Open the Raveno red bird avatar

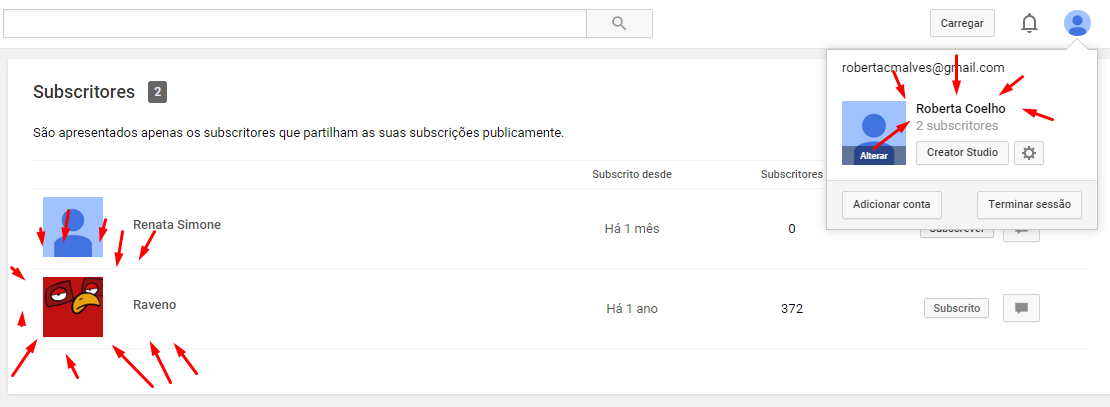(x=73, y=307)
